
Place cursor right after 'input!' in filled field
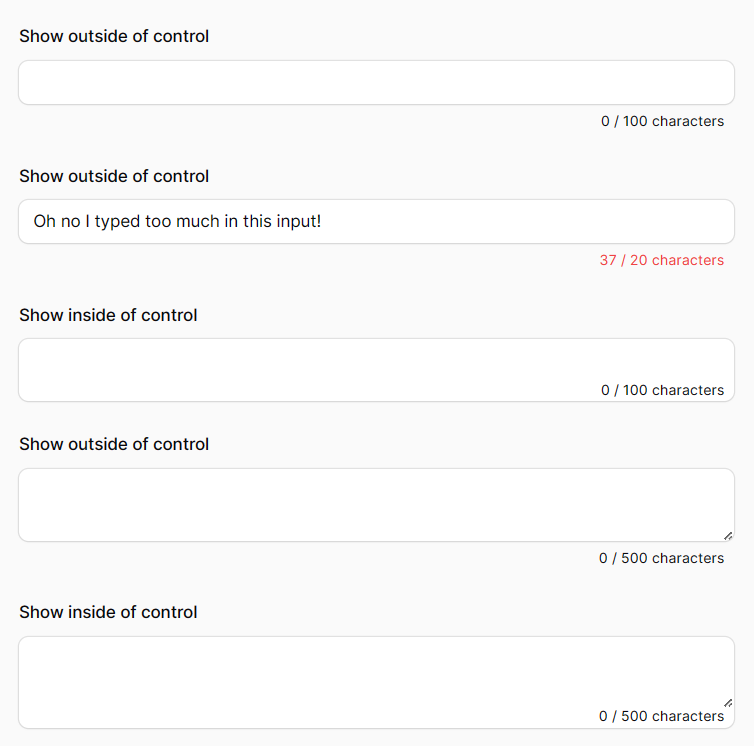(x=322, y=221)
